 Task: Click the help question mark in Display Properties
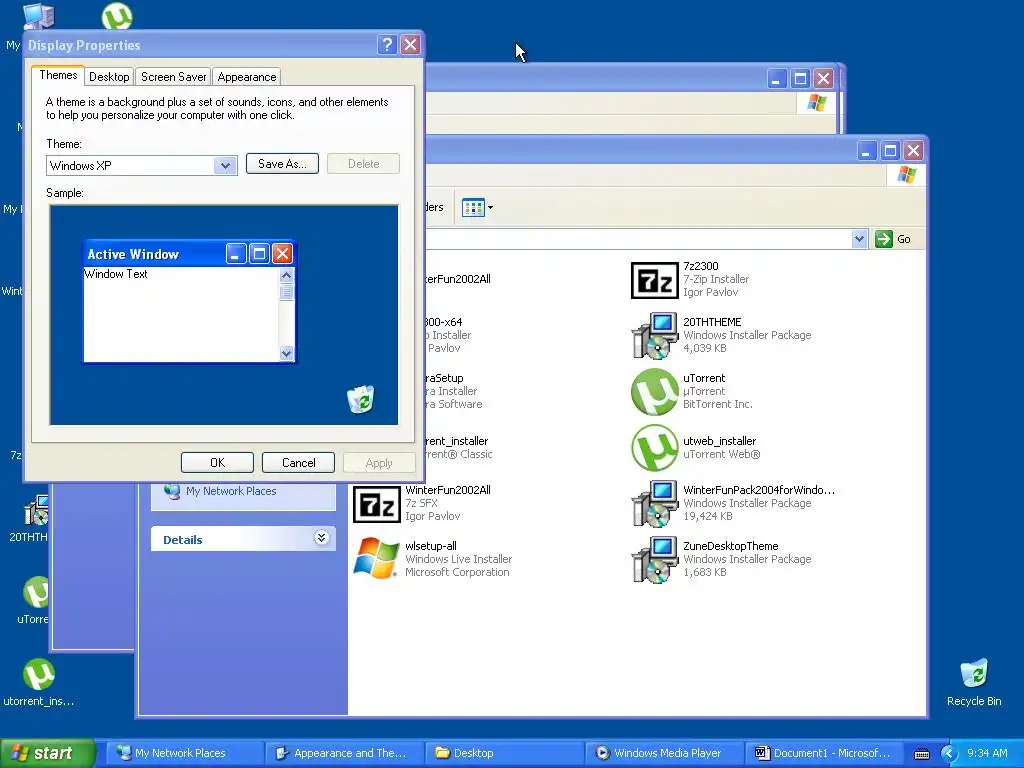click(x=387, y=44)
